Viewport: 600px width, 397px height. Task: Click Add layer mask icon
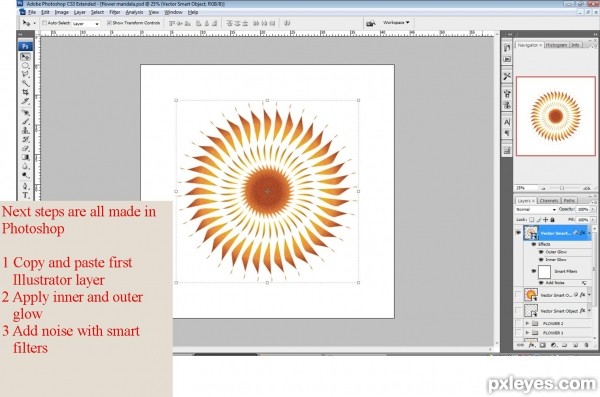pyautogui.click(x=543, y=345)
